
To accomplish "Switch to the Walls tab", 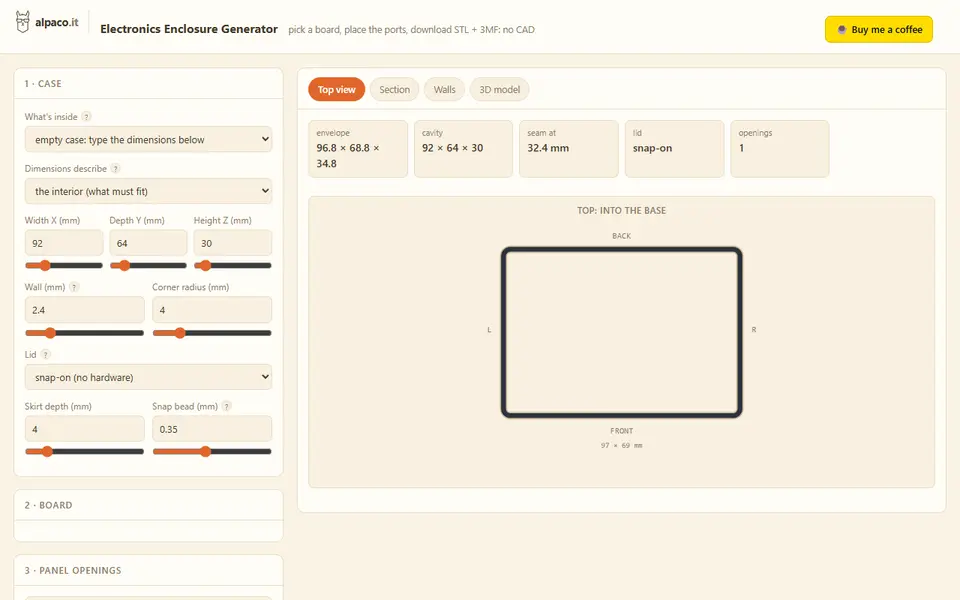I will [444, 89].
